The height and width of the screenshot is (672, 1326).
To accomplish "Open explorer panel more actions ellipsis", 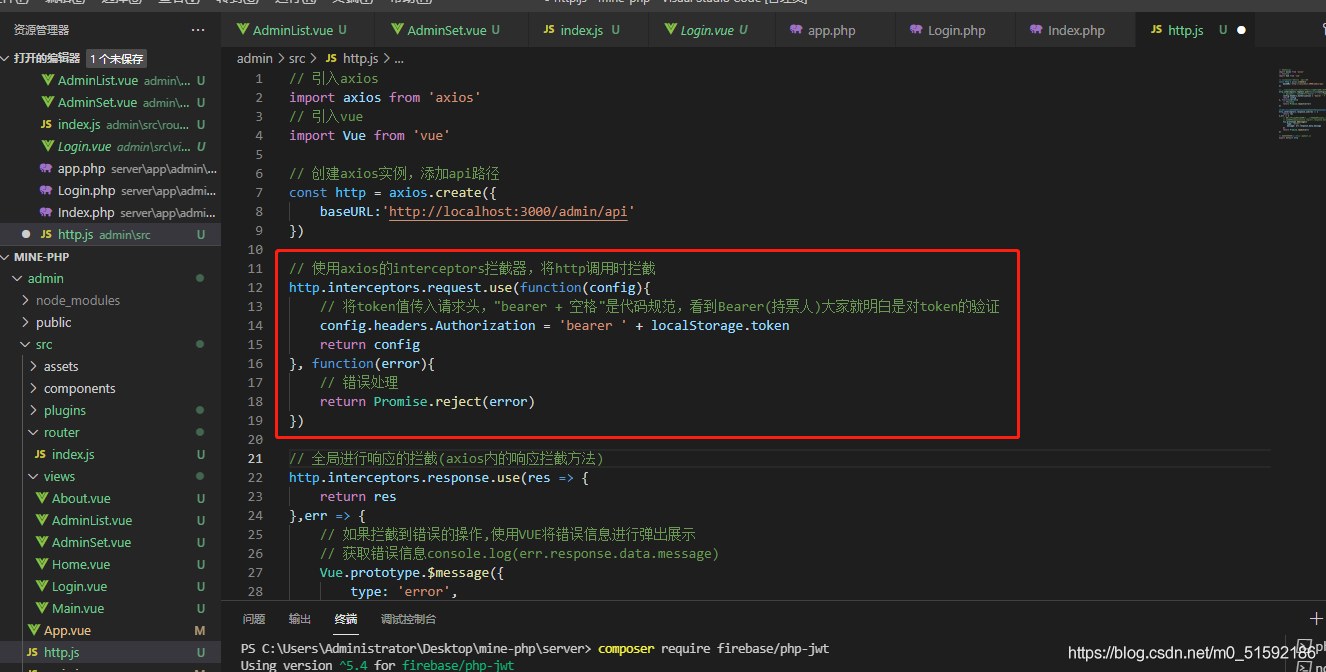I will [x=198, y=30].
